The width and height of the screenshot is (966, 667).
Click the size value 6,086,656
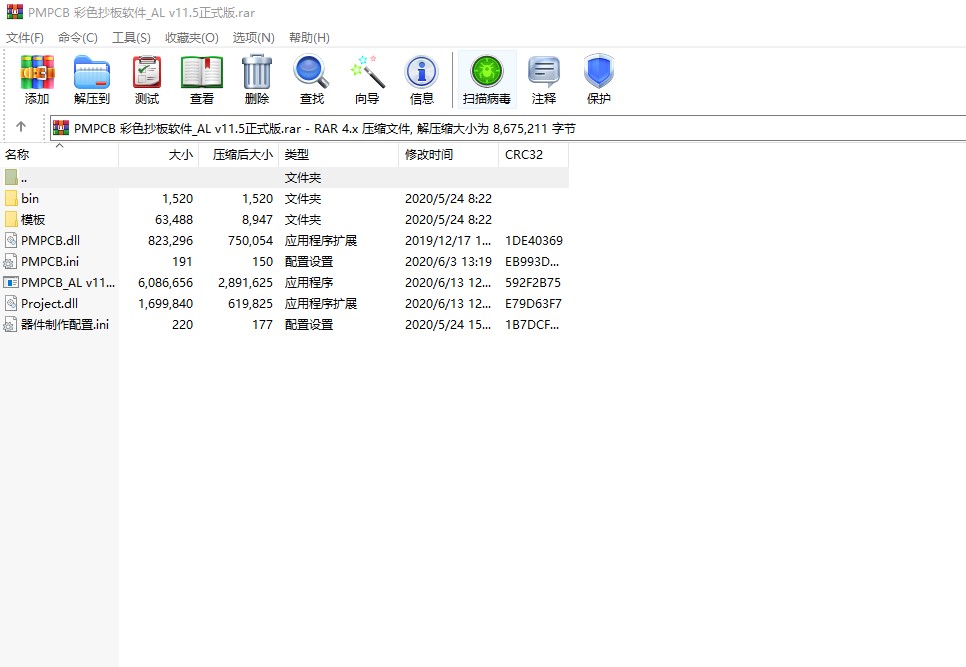pyautogui.click(x=165, y=283)
